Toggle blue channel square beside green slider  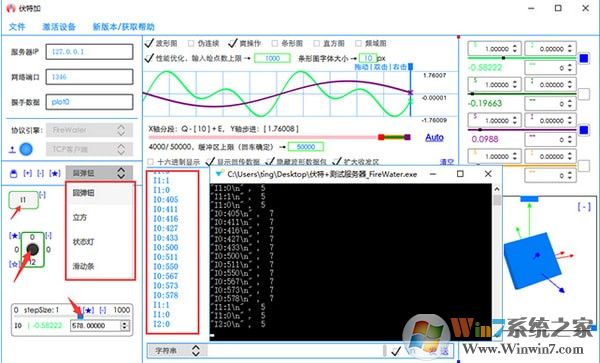pos(584,59)
